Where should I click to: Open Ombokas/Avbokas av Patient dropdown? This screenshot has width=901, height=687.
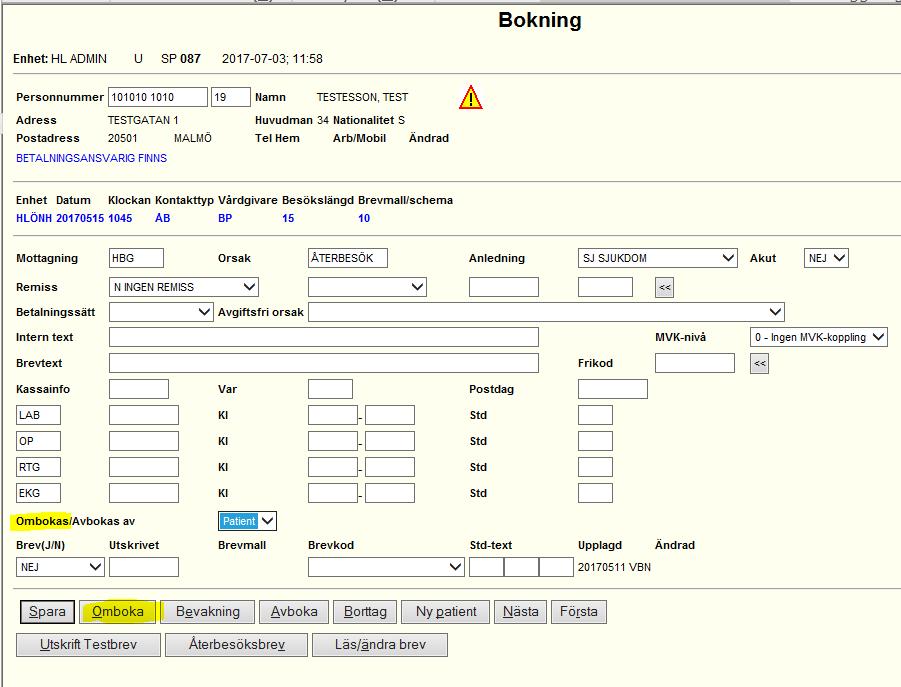pyautogui.click(x=248, y=522)
